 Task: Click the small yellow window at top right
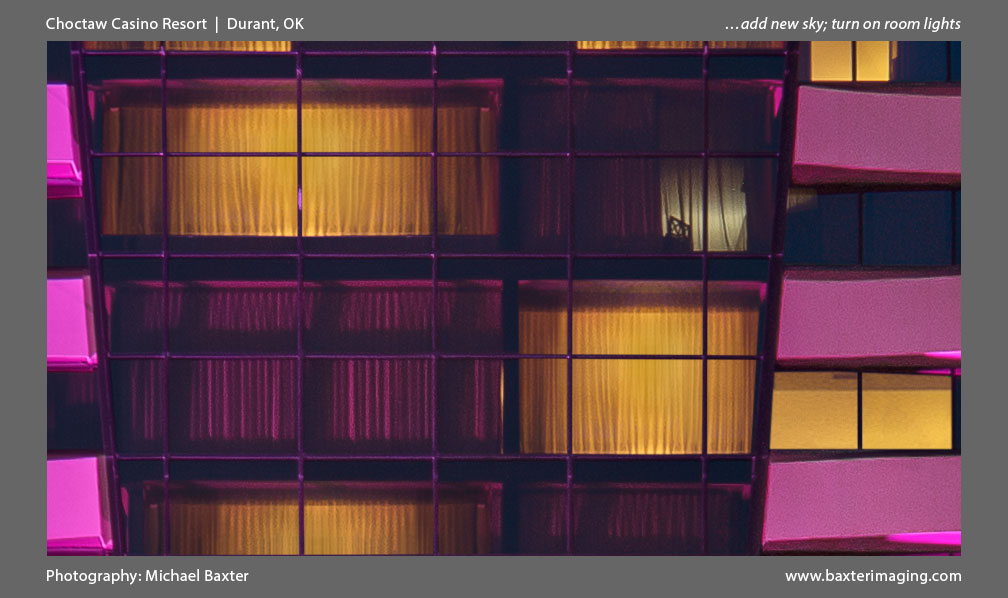[x=850, y=61]
